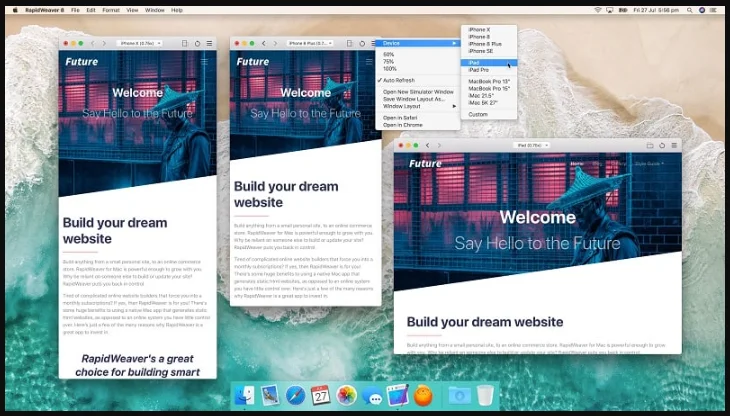Select MacBook Pro 15" device
Viewport: 730px width, 416px height.
489,88
